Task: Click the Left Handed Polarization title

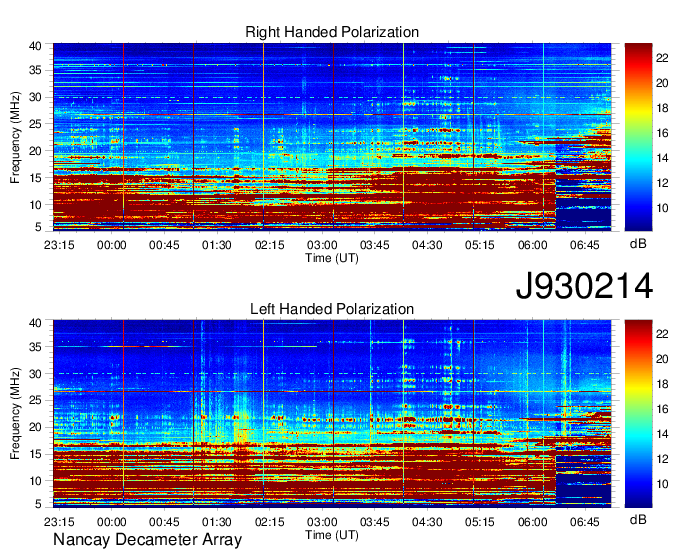Action: [332, 309]
